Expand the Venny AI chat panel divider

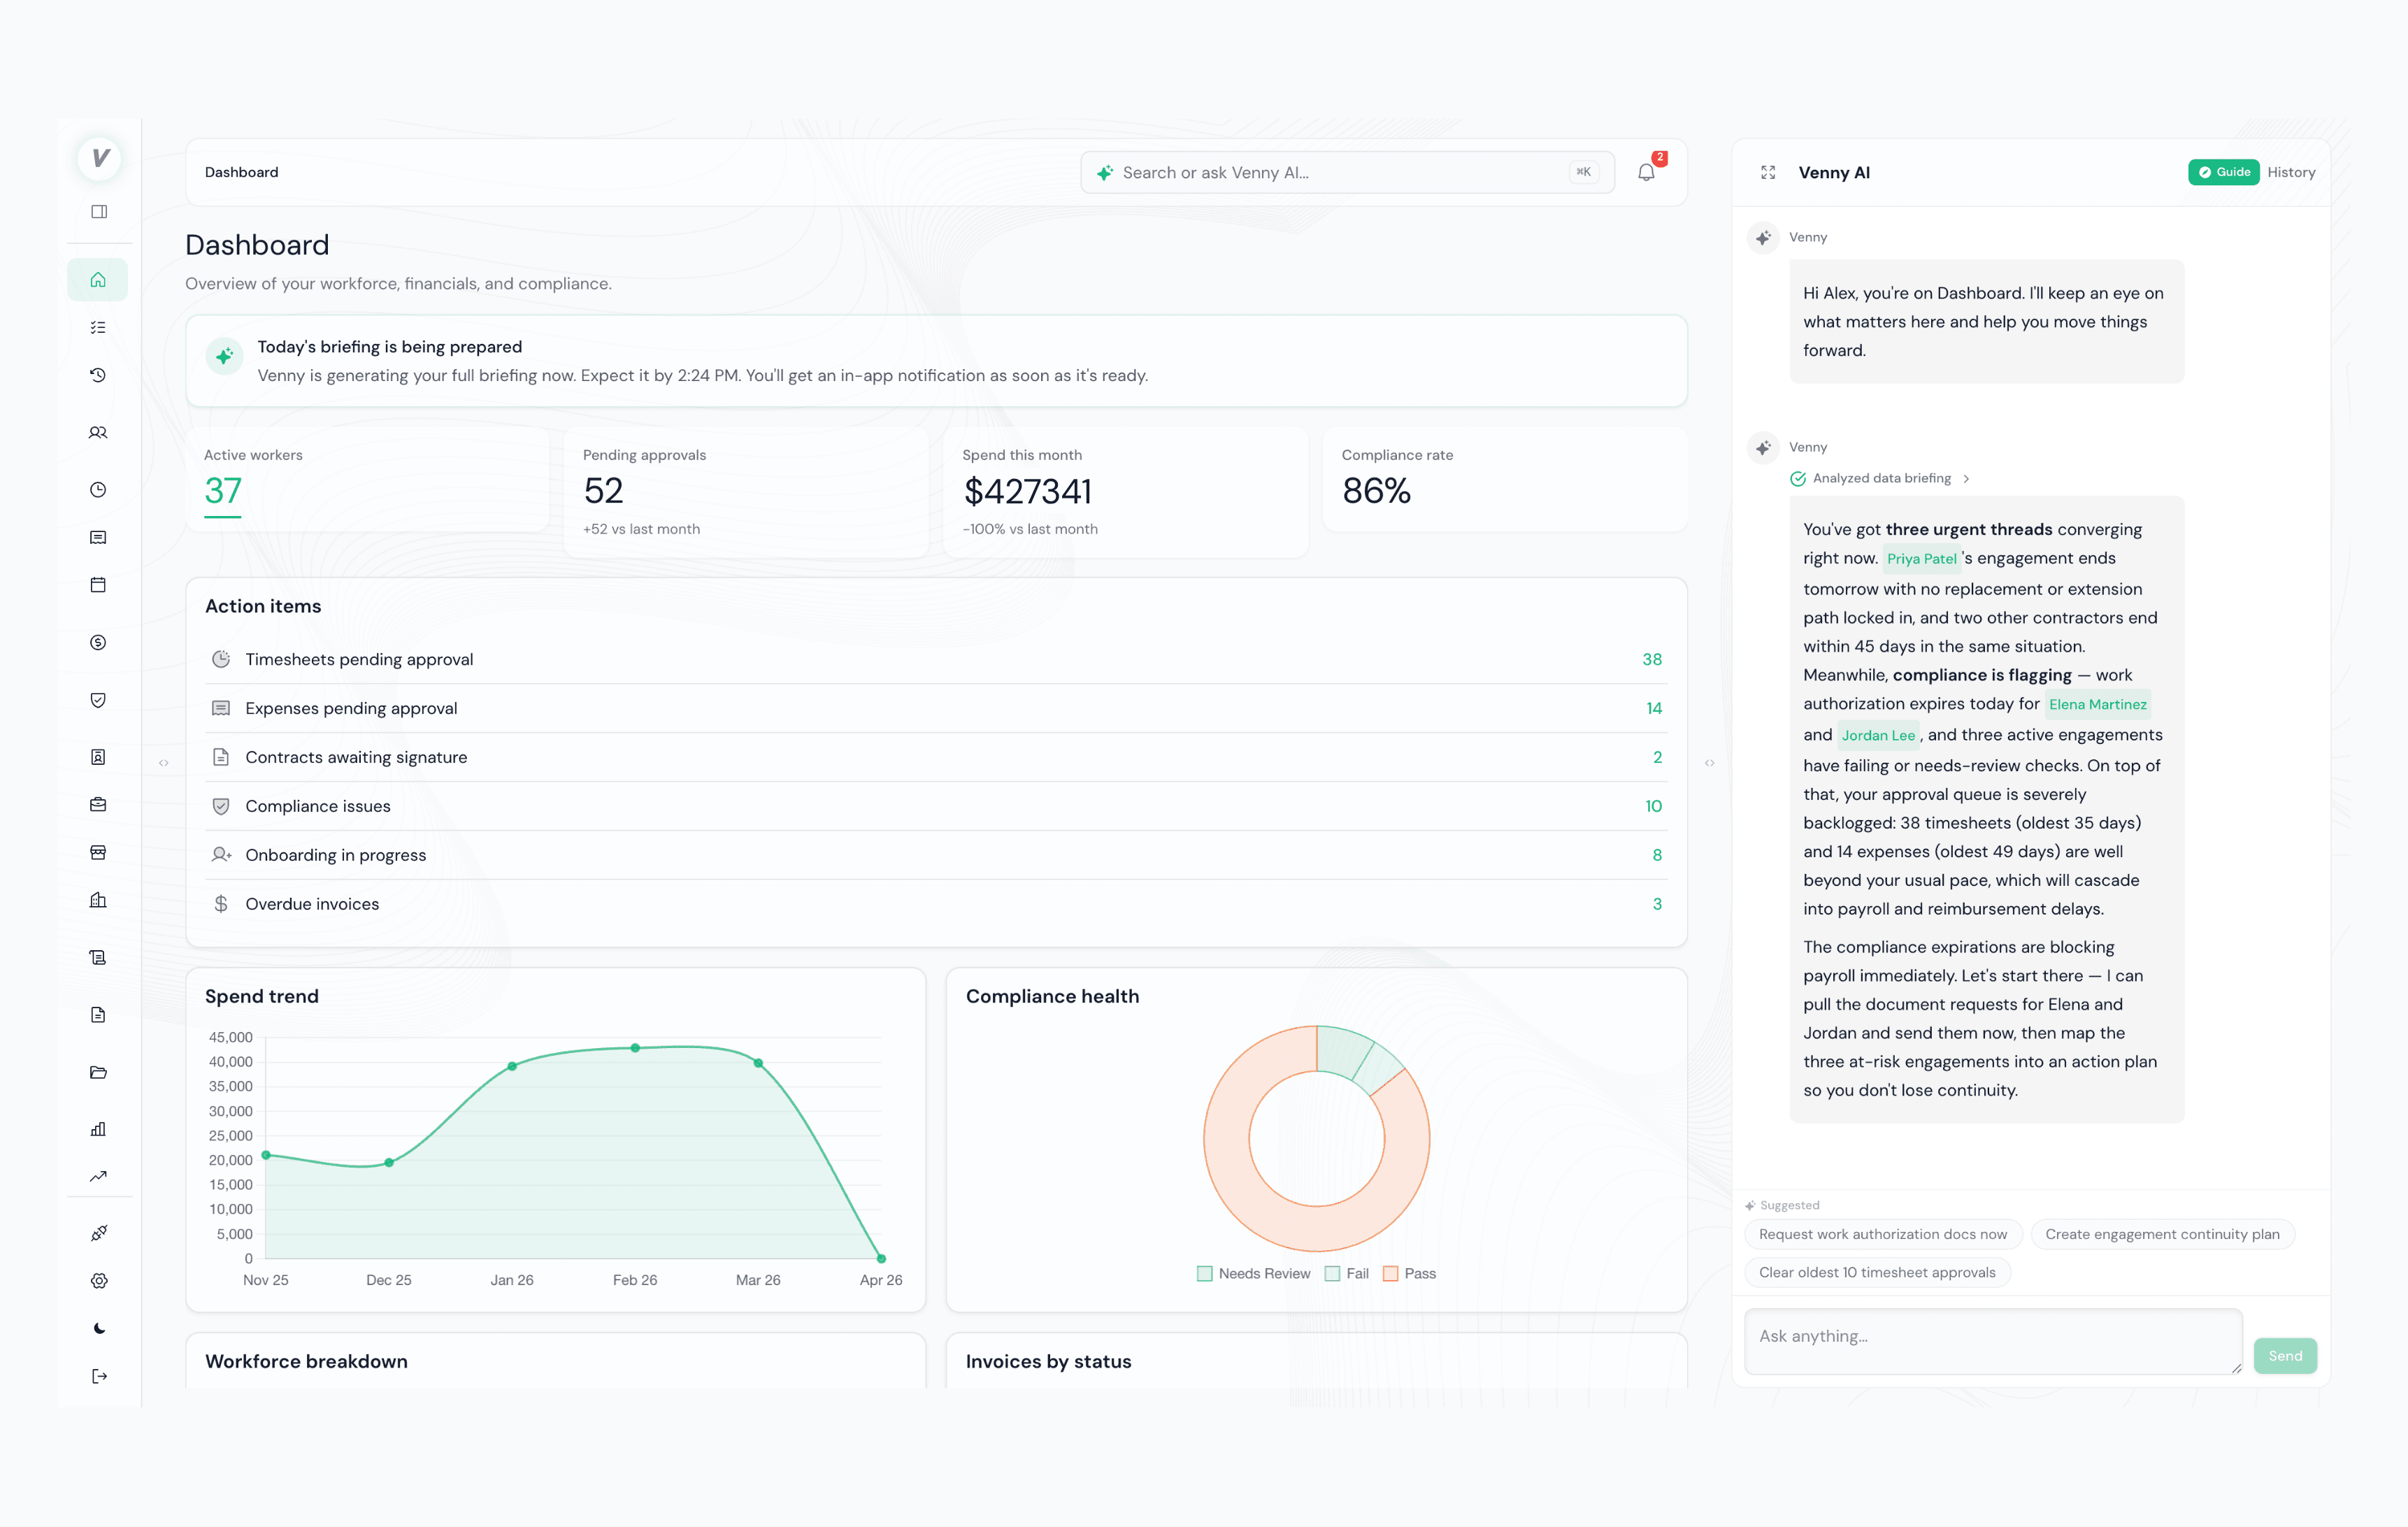(x=1710, y=762)
